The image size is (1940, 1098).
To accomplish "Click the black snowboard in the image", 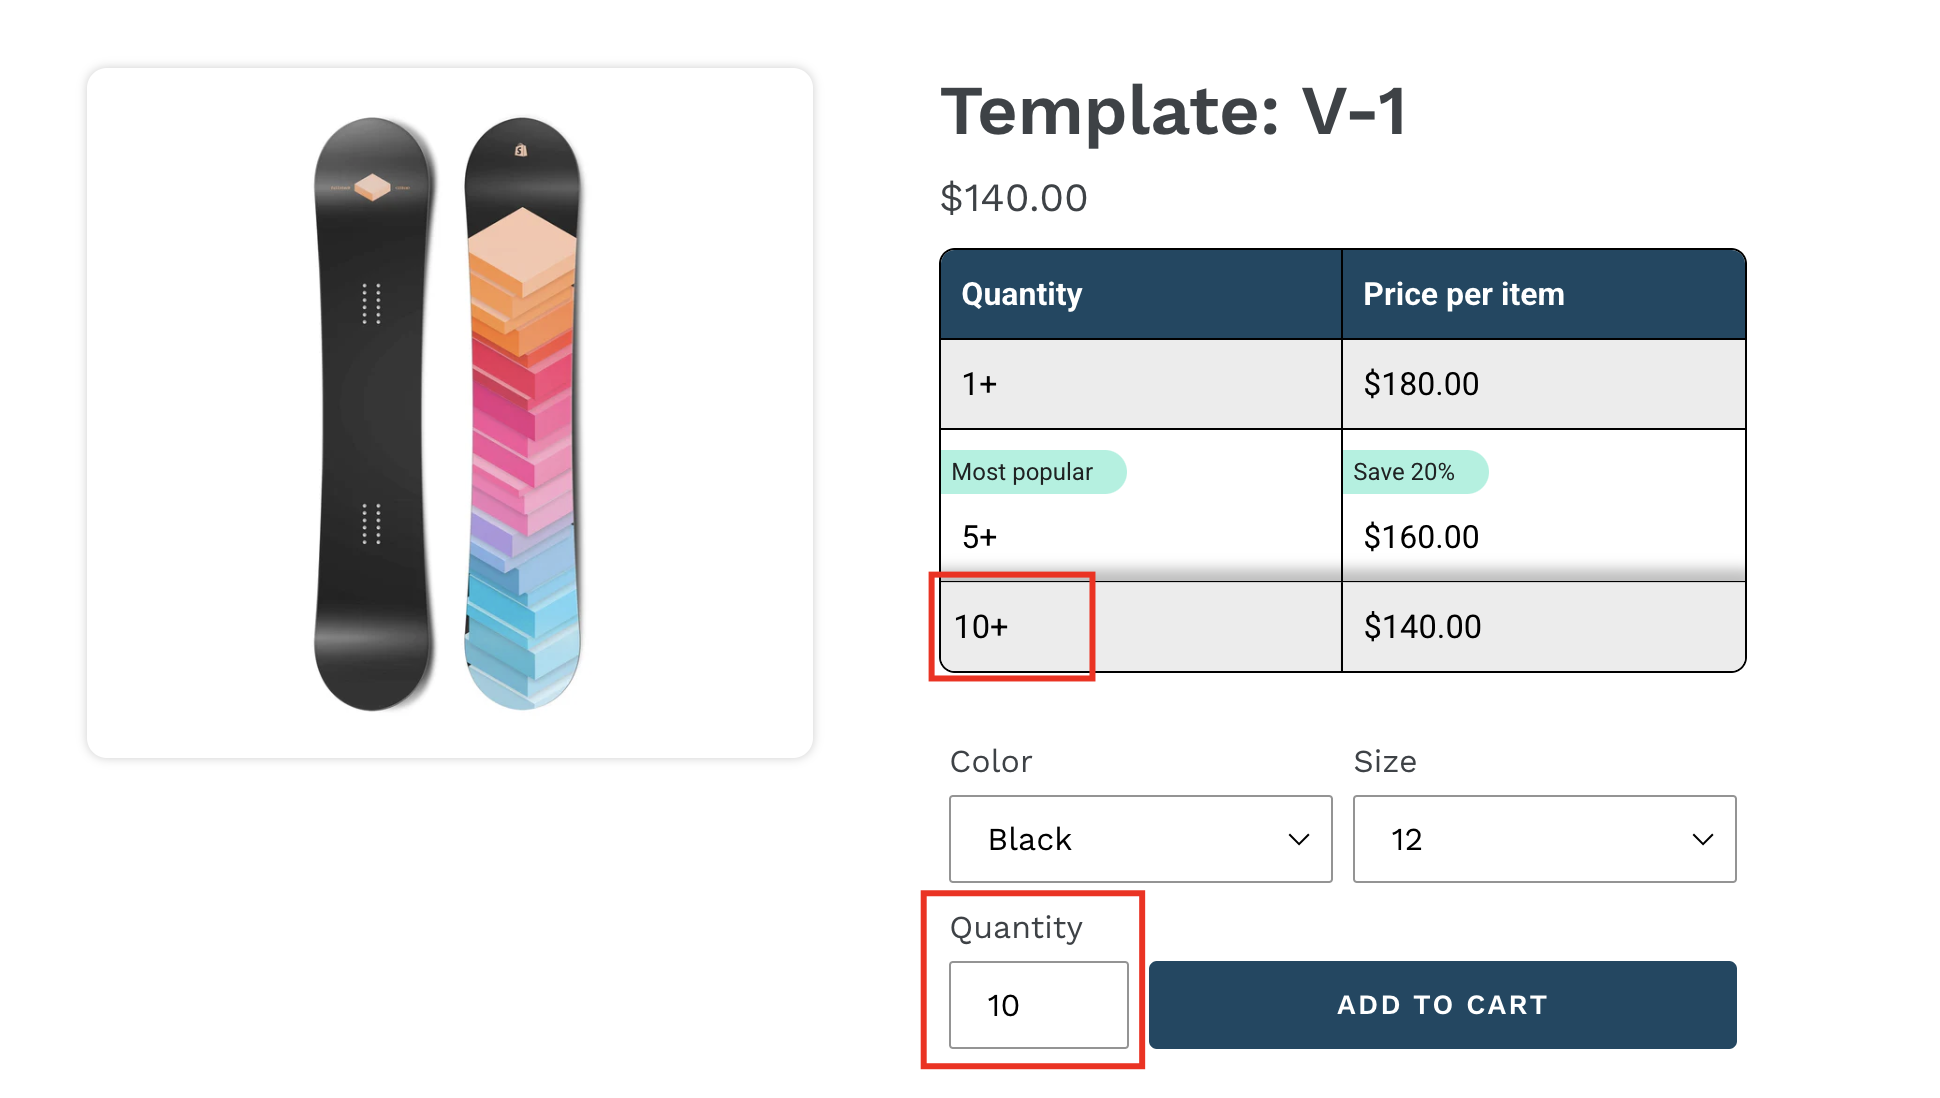I will tap(372, 413).
